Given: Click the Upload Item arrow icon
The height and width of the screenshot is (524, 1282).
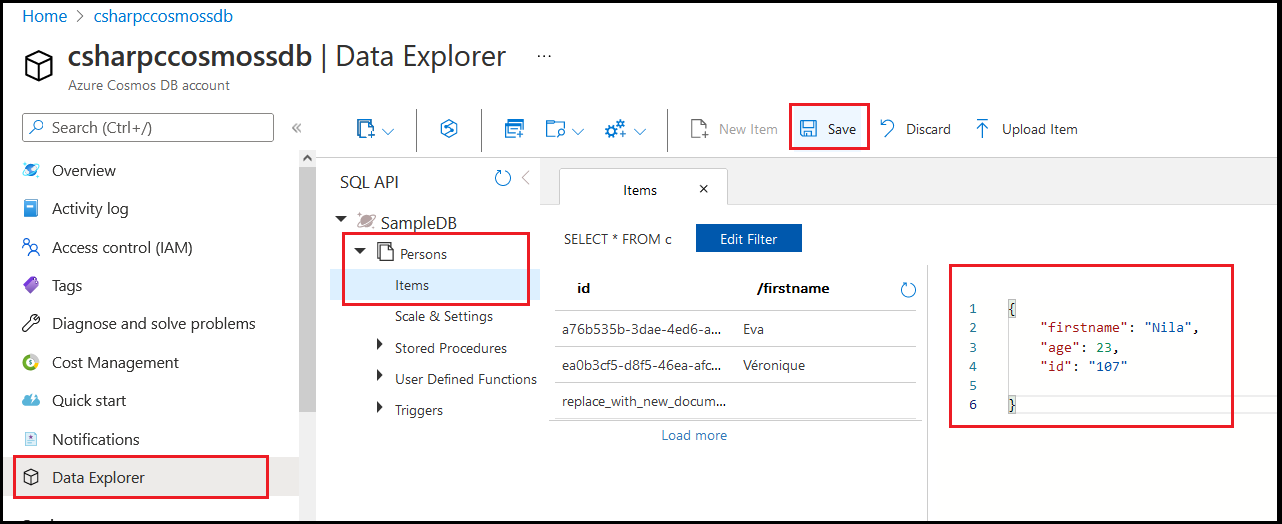Looking at the screenshot, I should tap(982, 129).
